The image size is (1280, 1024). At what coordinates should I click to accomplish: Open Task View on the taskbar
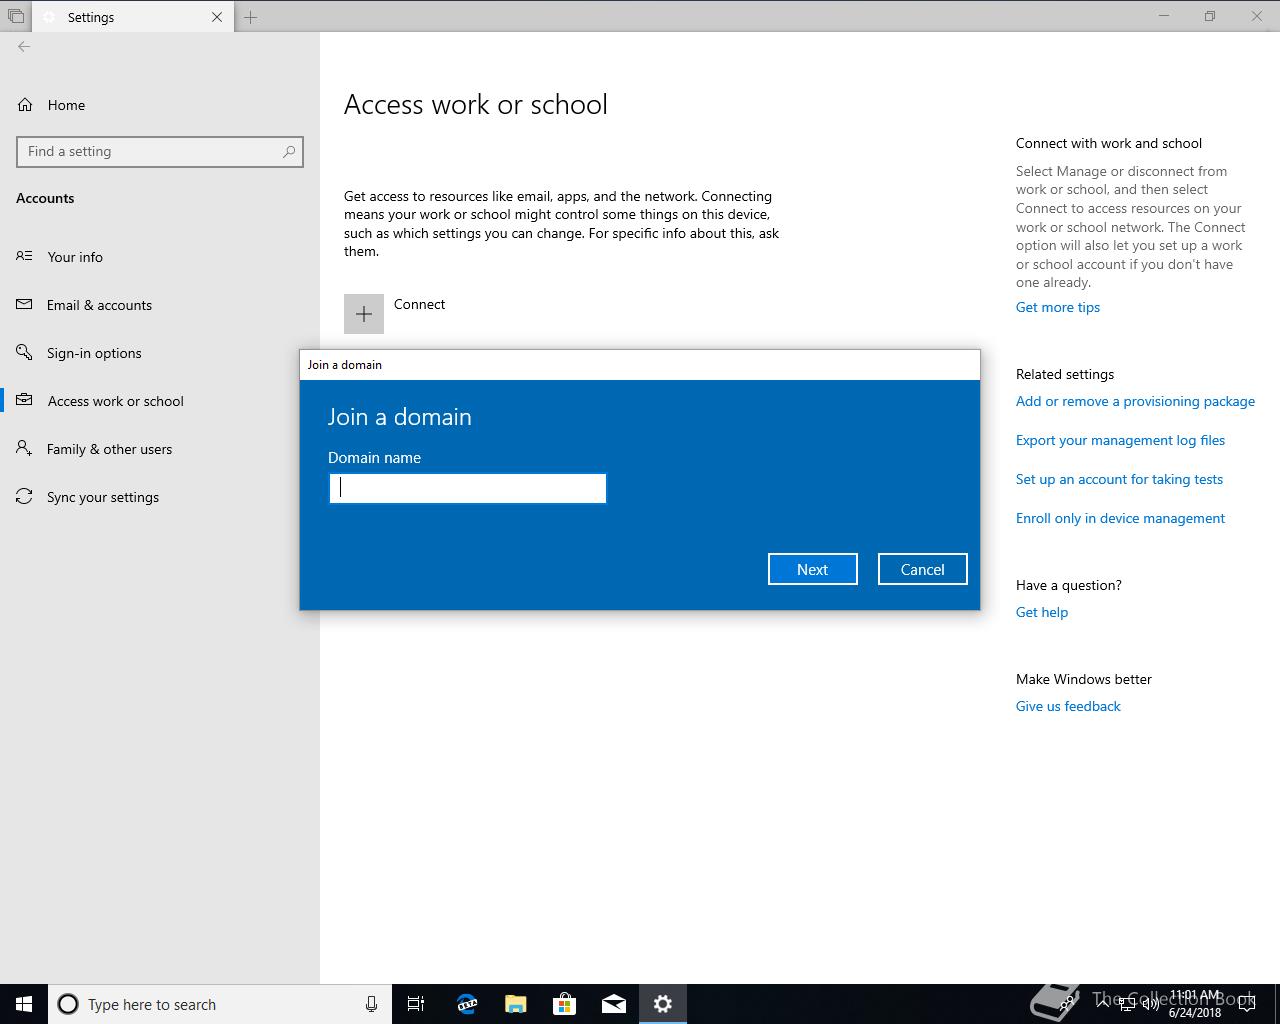[416, 1004]
